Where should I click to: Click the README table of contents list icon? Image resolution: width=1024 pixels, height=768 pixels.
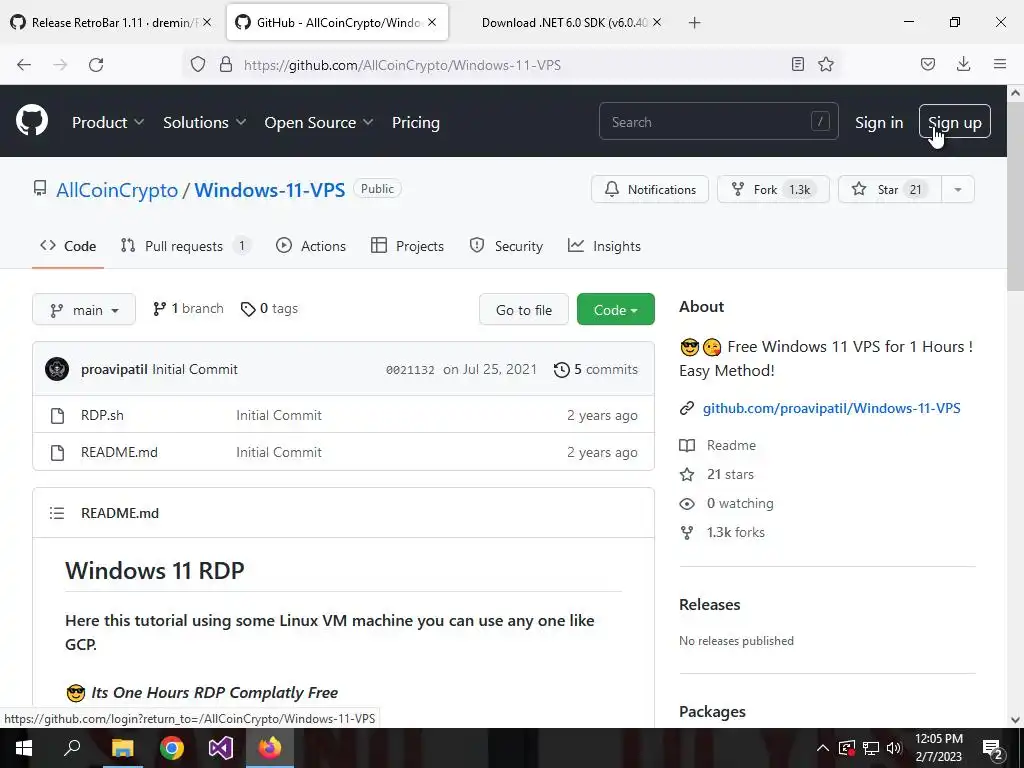click(57, 513)
